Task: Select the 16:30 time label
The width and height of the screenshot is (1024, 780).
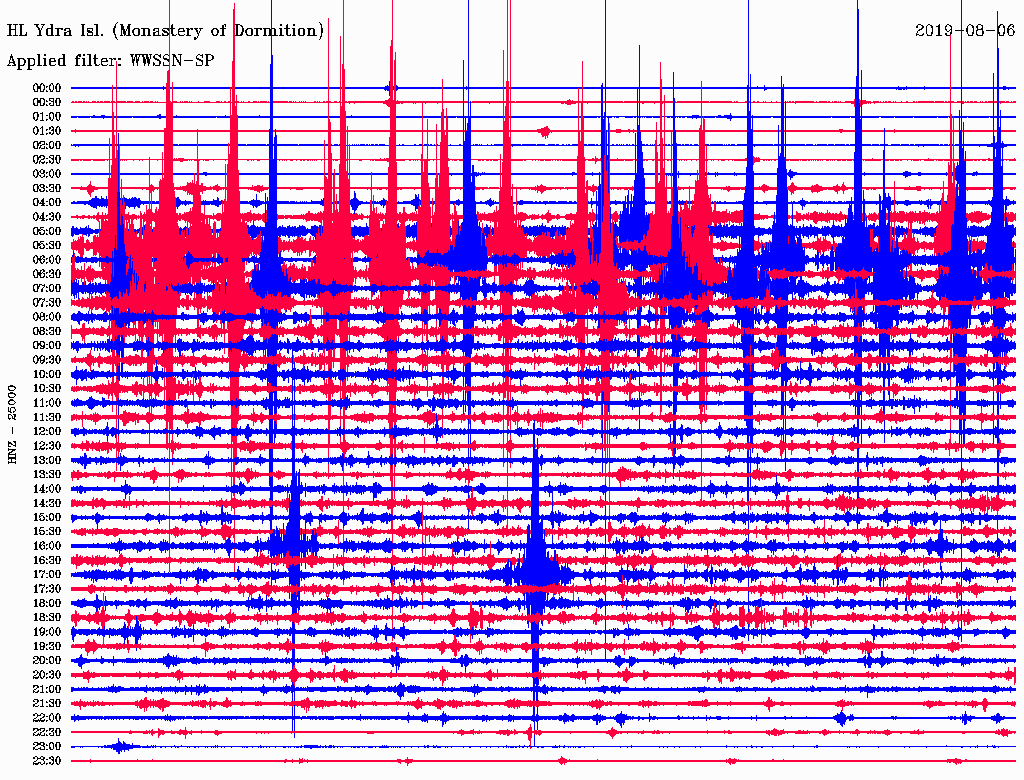Action: (47, 561)
